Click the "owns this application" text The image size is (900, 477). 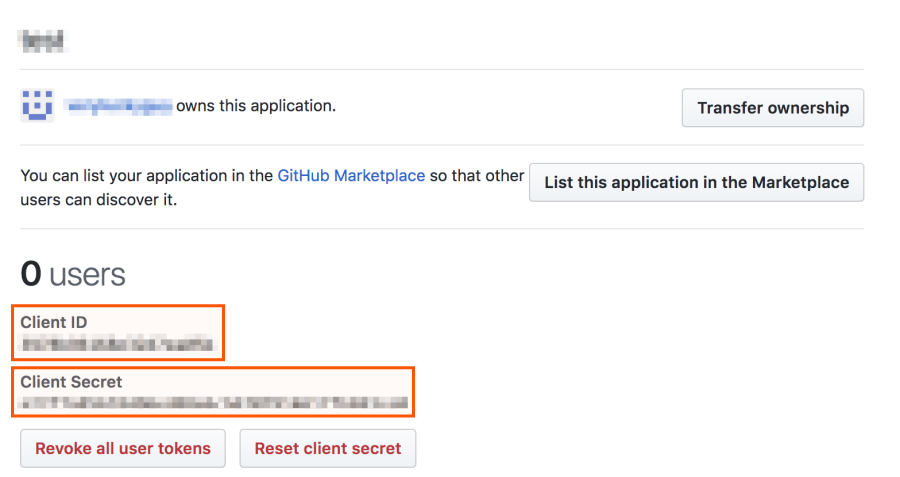pos(256,105)
